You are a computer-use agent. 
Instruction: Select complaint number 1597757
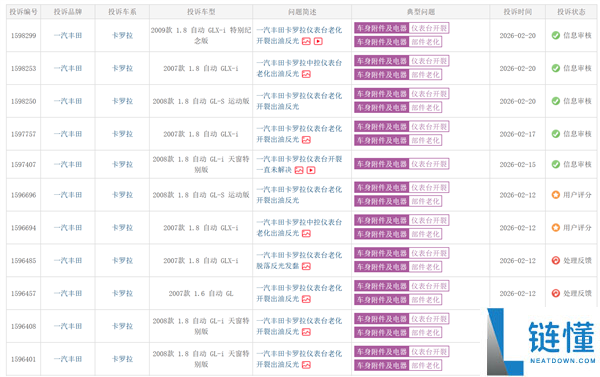23,134
